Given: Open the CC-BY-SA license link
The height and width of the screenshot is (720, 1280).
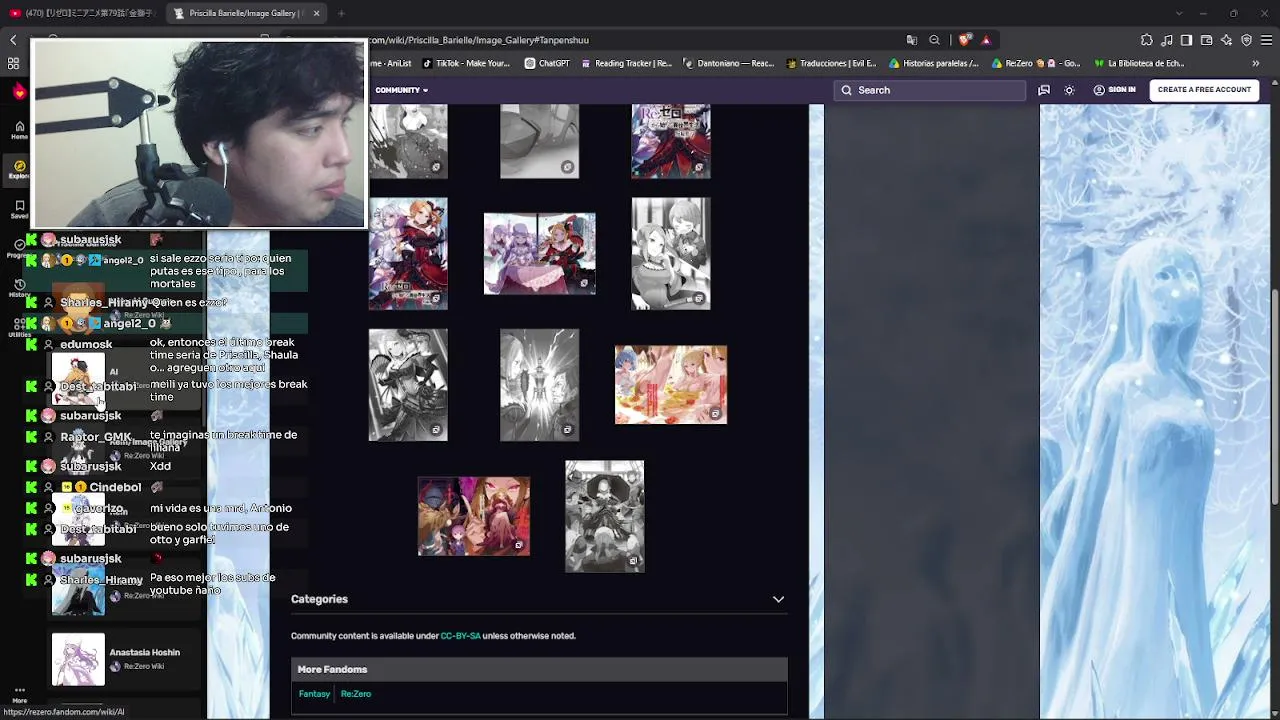Looking at the screenshot, I should (460, 636).
